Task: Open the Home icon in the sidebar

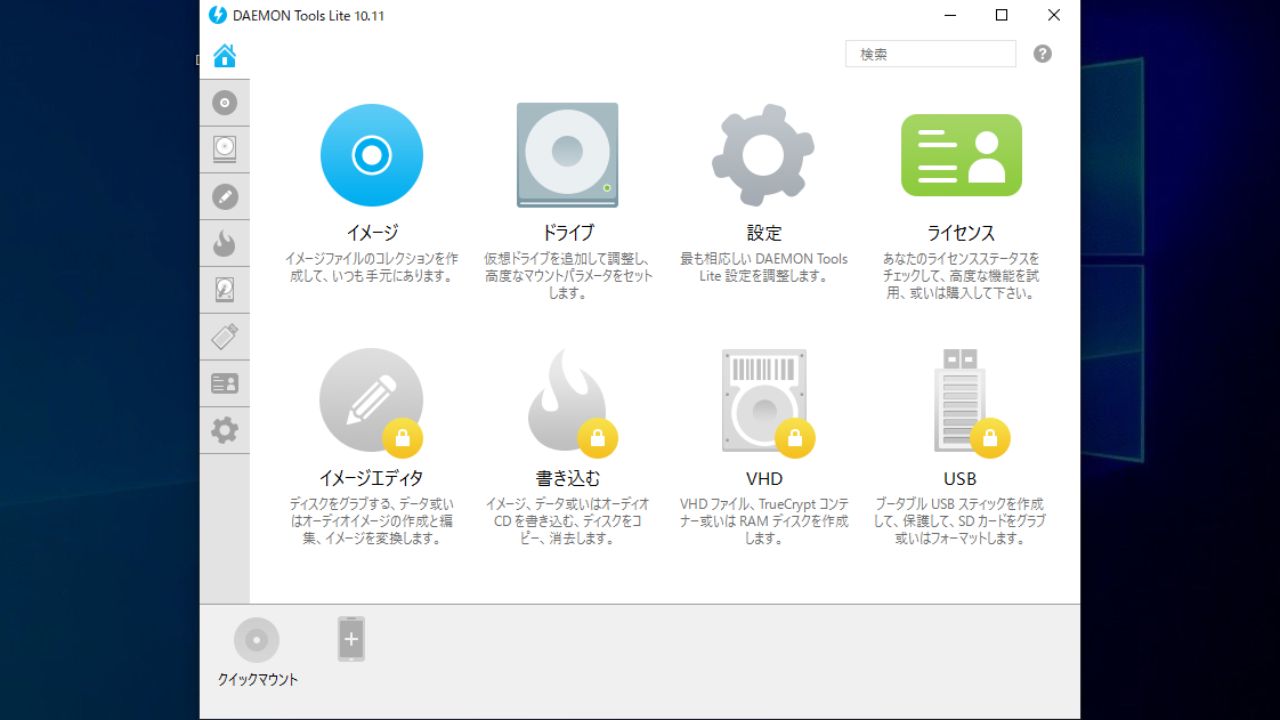Action: (x=224, y=56)
